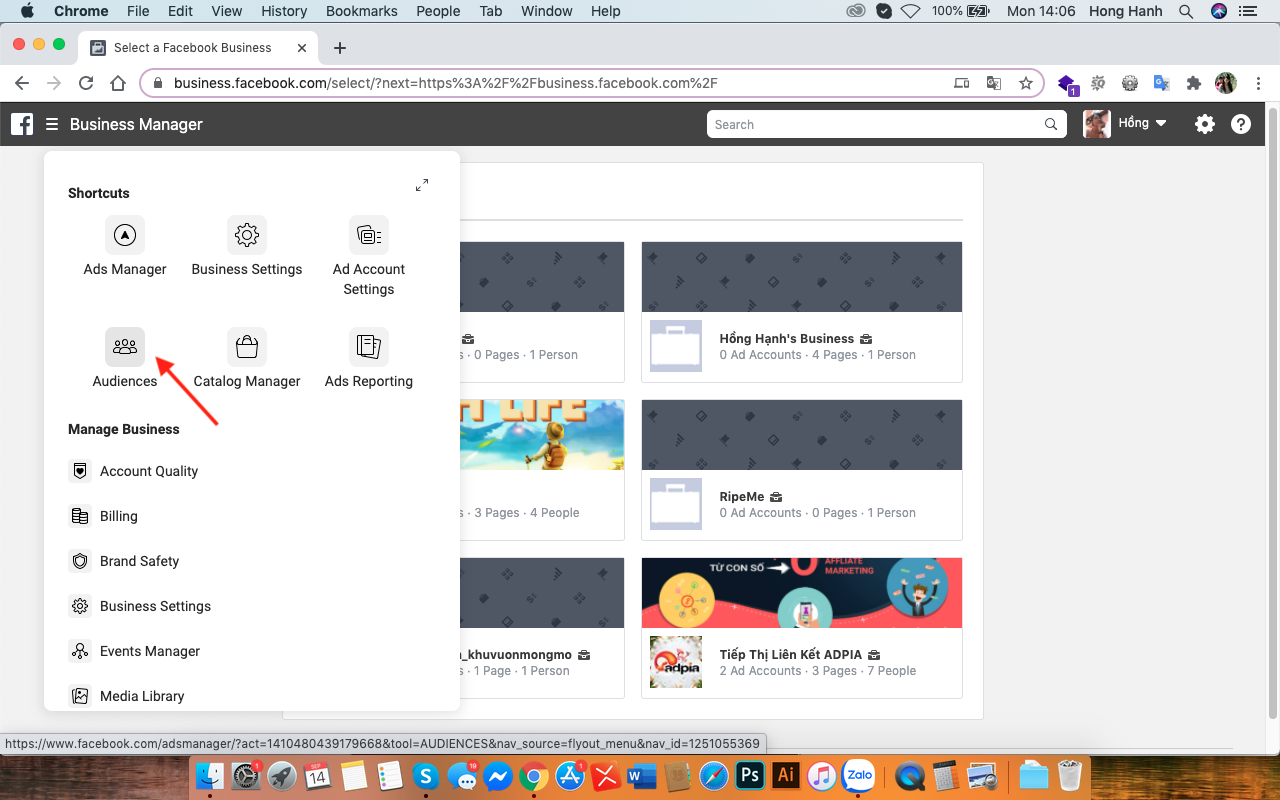Click the search magnifier in Business Manager search
The width and height of the screenshot is (1280, 800).
click(1051, 125)
